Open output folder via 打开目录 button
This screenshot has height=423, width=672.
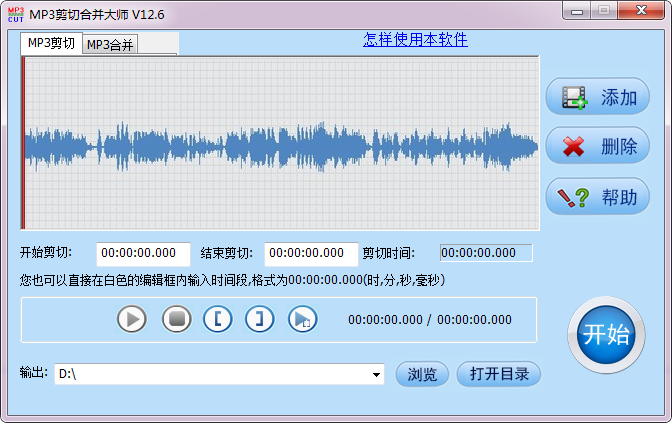(x=499, y=374)
